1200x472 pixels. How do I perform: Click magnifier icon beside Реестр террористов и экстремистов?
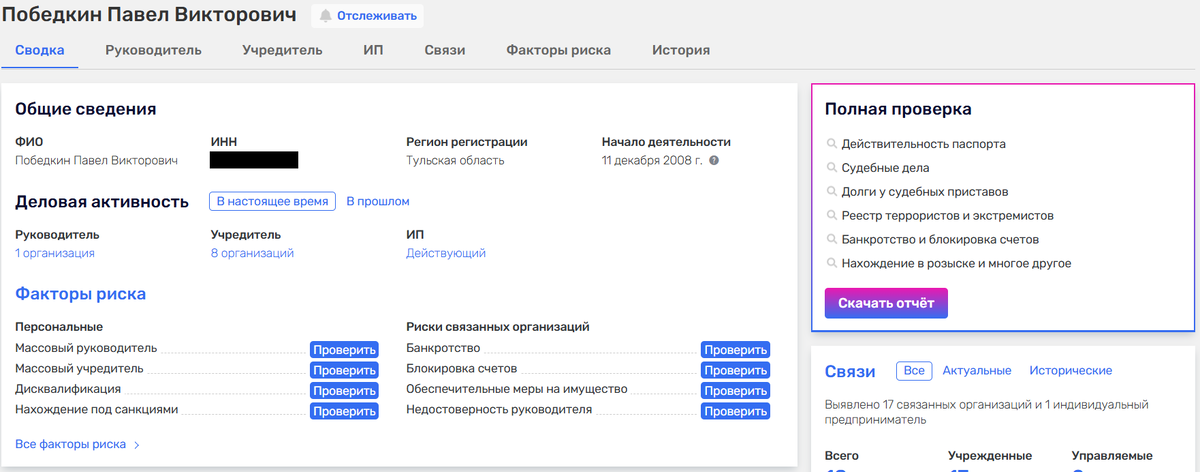coord(832,216)
